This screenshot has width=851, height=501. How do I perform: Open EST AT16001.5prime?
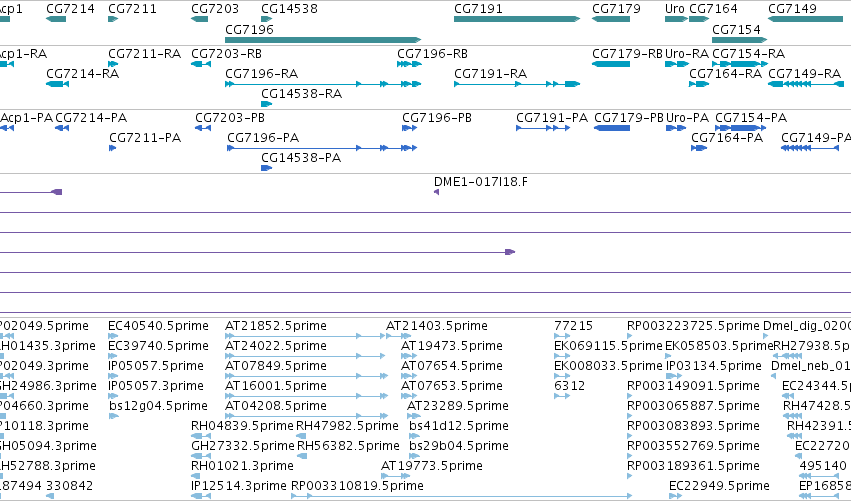276,386
